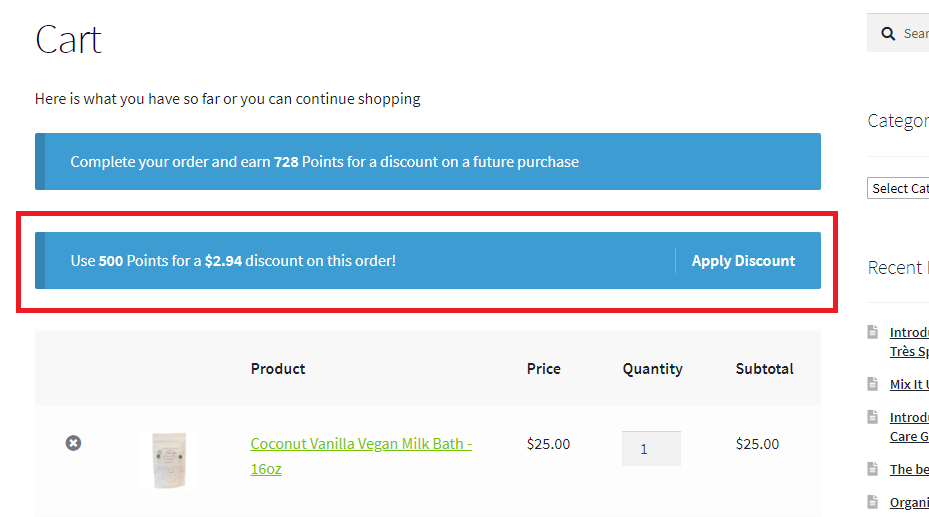Open the Organi recent post link
The width and height of the screenshot is (929, 517).
[x=909, y=503]
